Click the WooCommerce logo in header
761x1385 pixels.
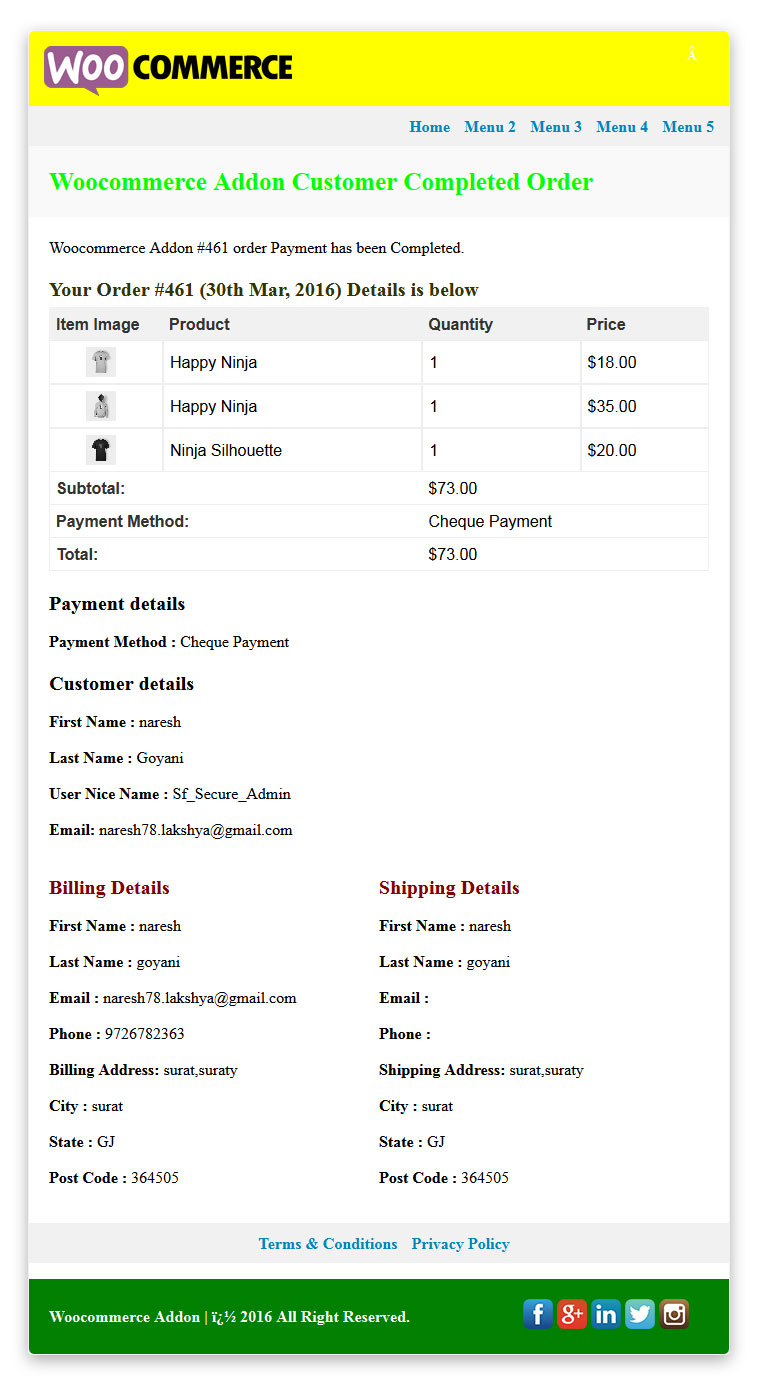[x=168, y=69]
